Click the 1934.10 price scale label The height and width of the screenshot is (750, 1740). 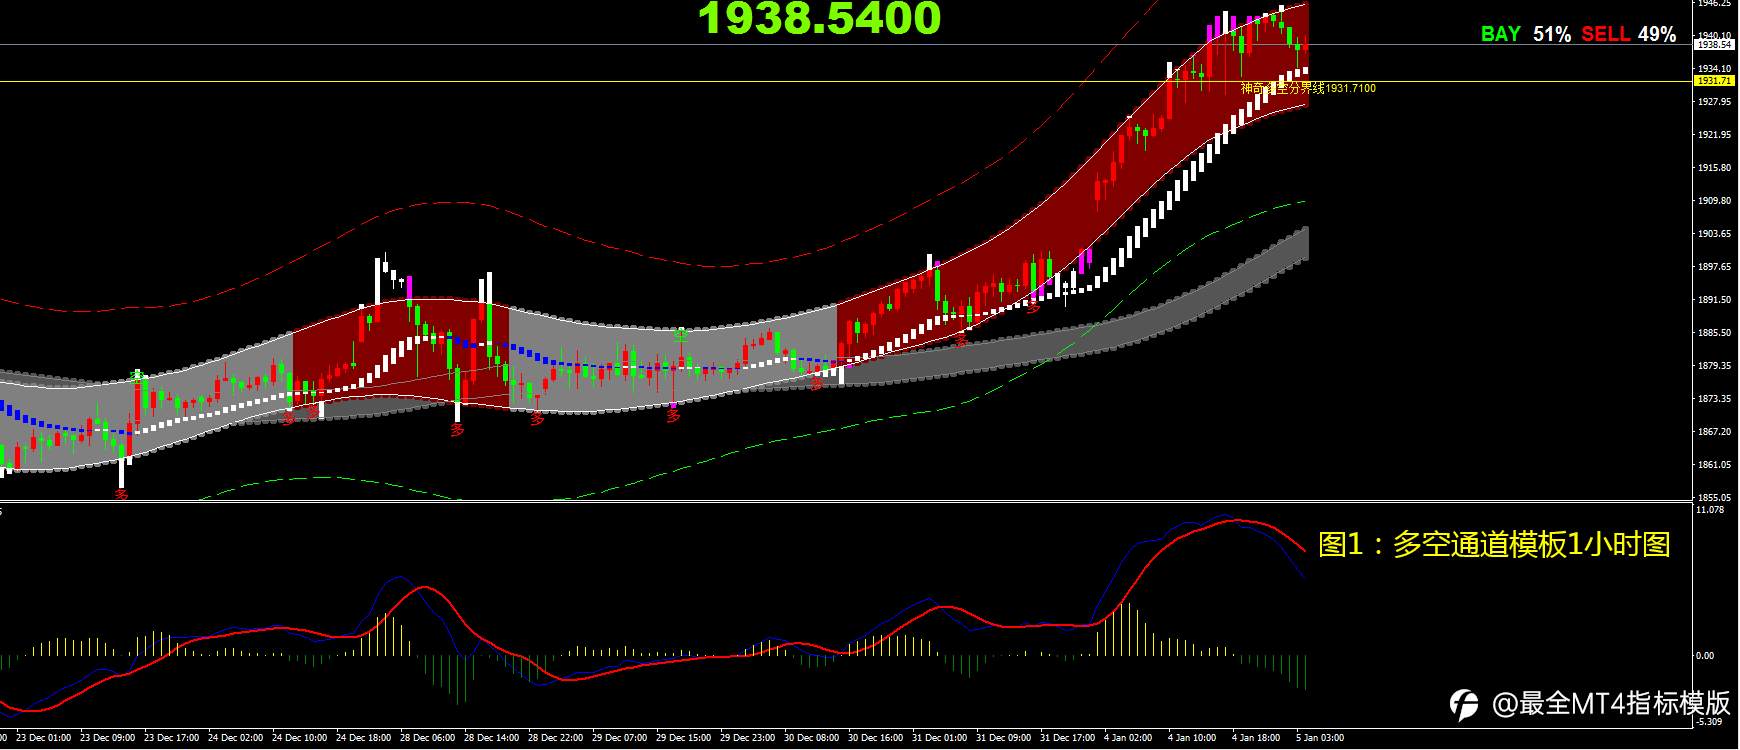coord(1714,69)
